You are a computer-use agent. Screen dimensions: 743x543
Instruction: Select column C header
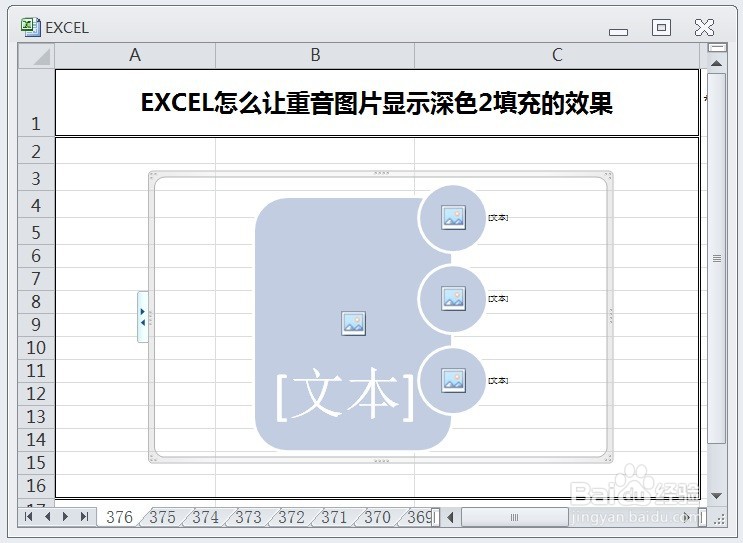click(x=557, y=55)
